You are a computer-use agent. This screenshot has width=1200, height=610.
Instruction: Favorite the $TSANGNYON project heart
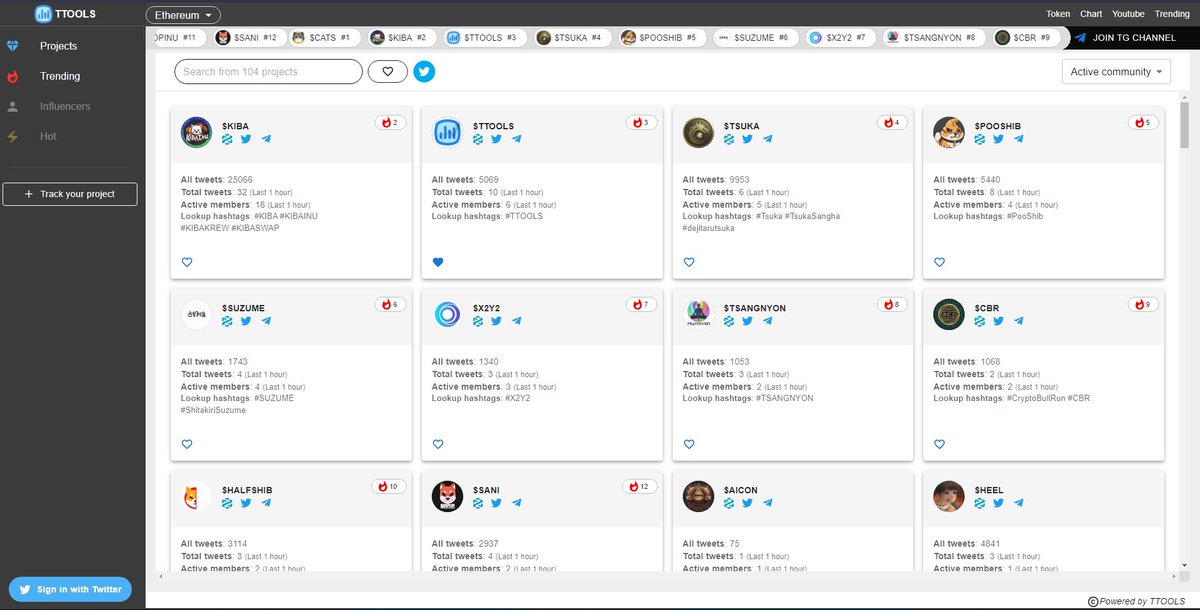(688, 444)
